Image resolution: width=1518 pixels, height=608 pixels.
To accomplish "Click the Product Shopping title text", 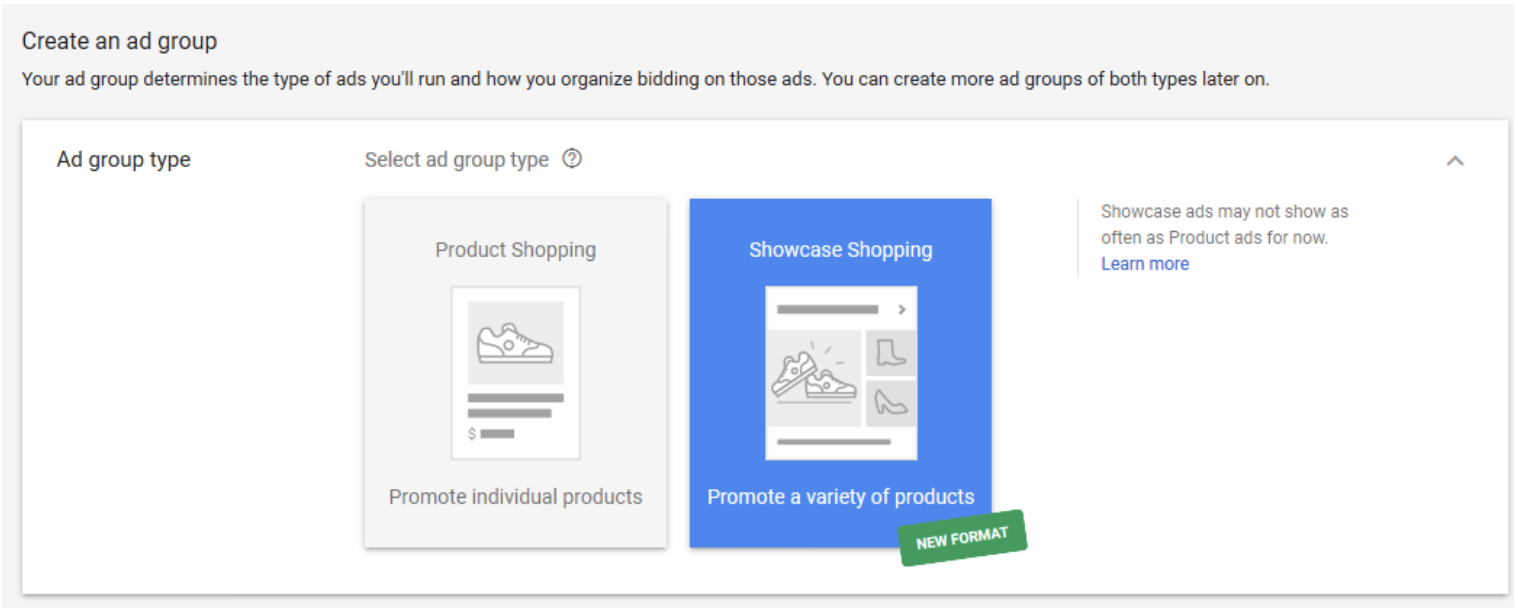I will pyautogui.click(x=515, y=250).
